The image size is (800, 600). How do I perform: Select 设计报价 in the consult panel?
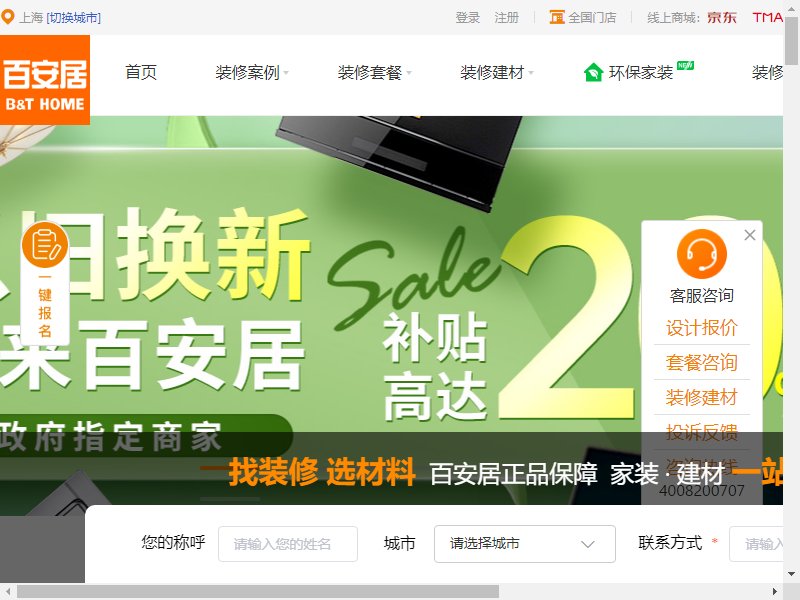click(x=702, y=328)
